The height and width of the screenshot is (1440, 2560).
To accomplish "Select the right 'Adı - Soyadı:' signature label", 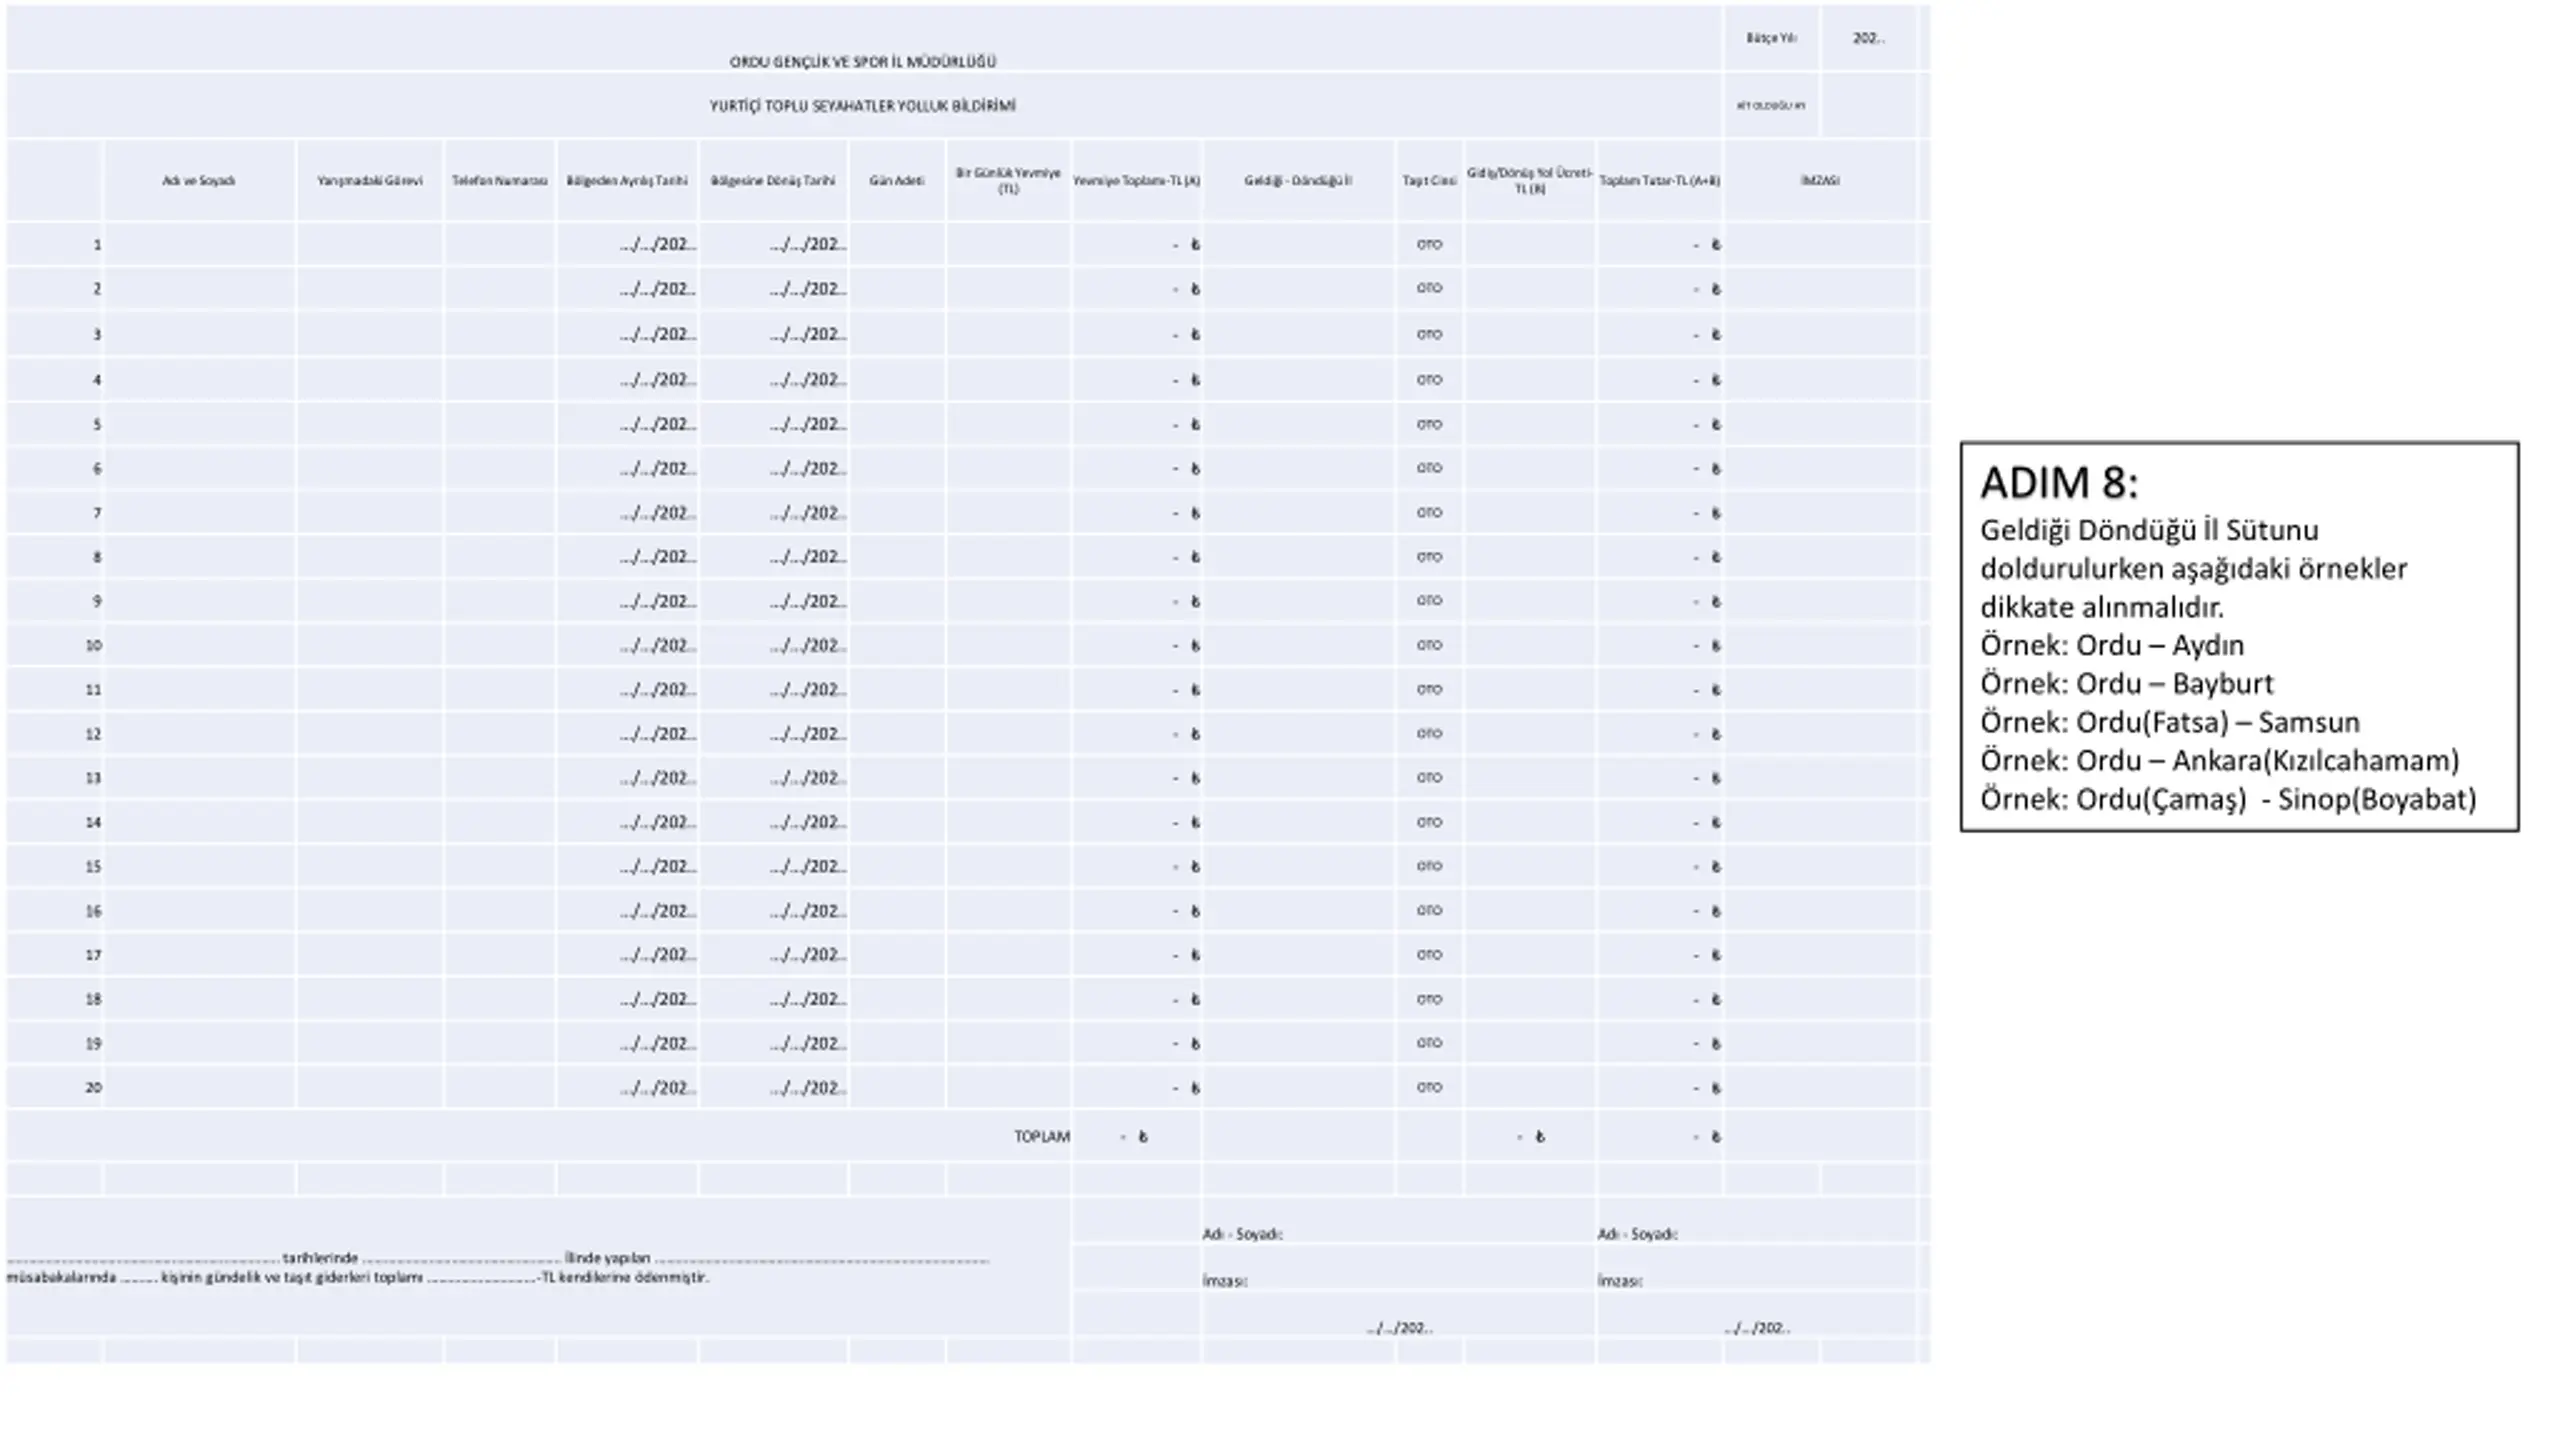I will tap(1637, 1234).
